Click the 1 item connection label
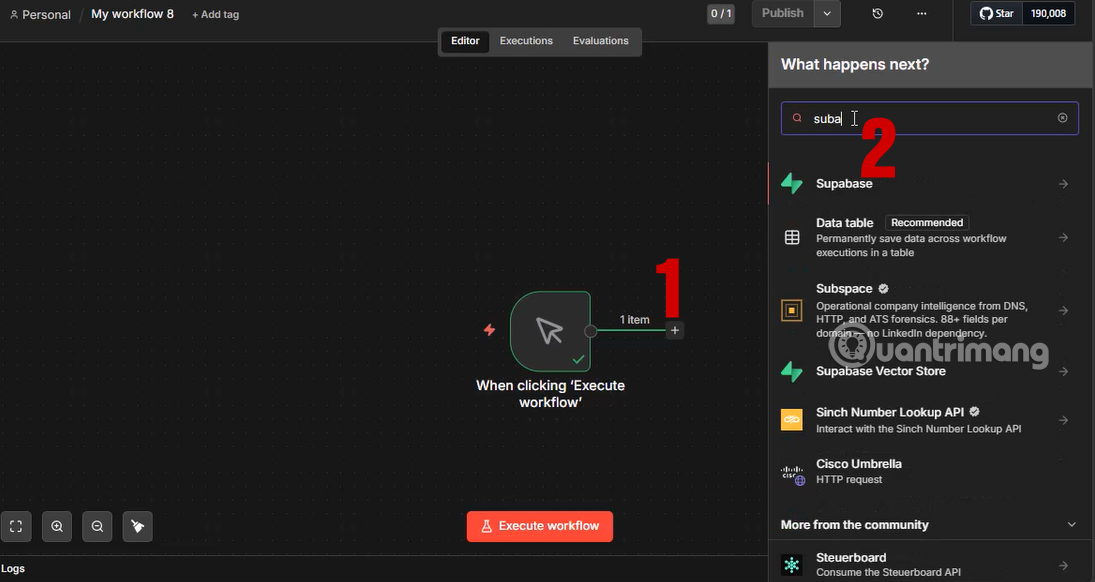Image resolution: width=1095 pixels, height=582 pixels. [x=634, y=319]
